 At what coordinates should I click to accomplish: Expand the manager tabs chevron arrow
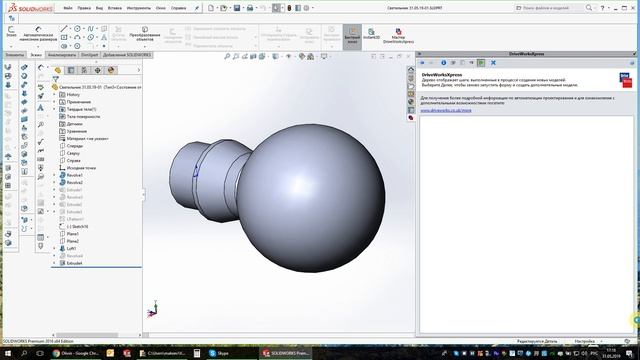138,70
